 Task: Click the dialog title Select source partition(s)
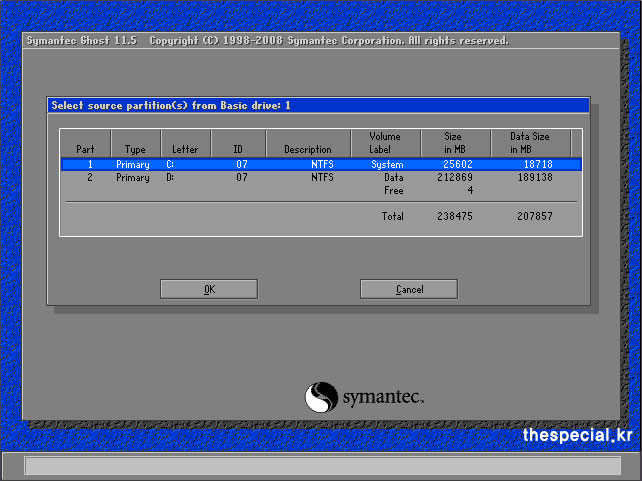[171, 106]
